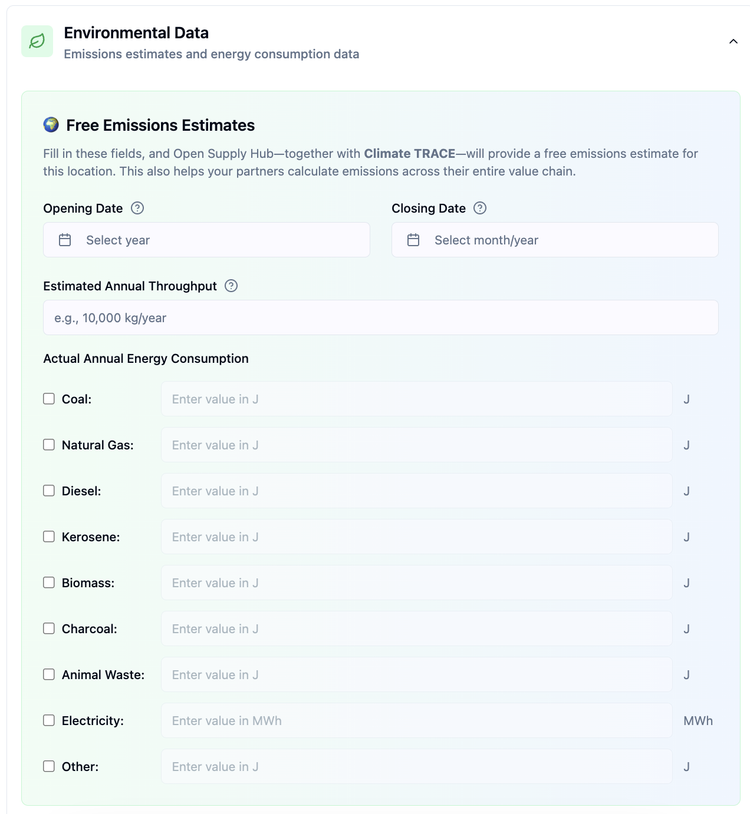Check the Electricity checkbox
750x814 pixels.
49,721
